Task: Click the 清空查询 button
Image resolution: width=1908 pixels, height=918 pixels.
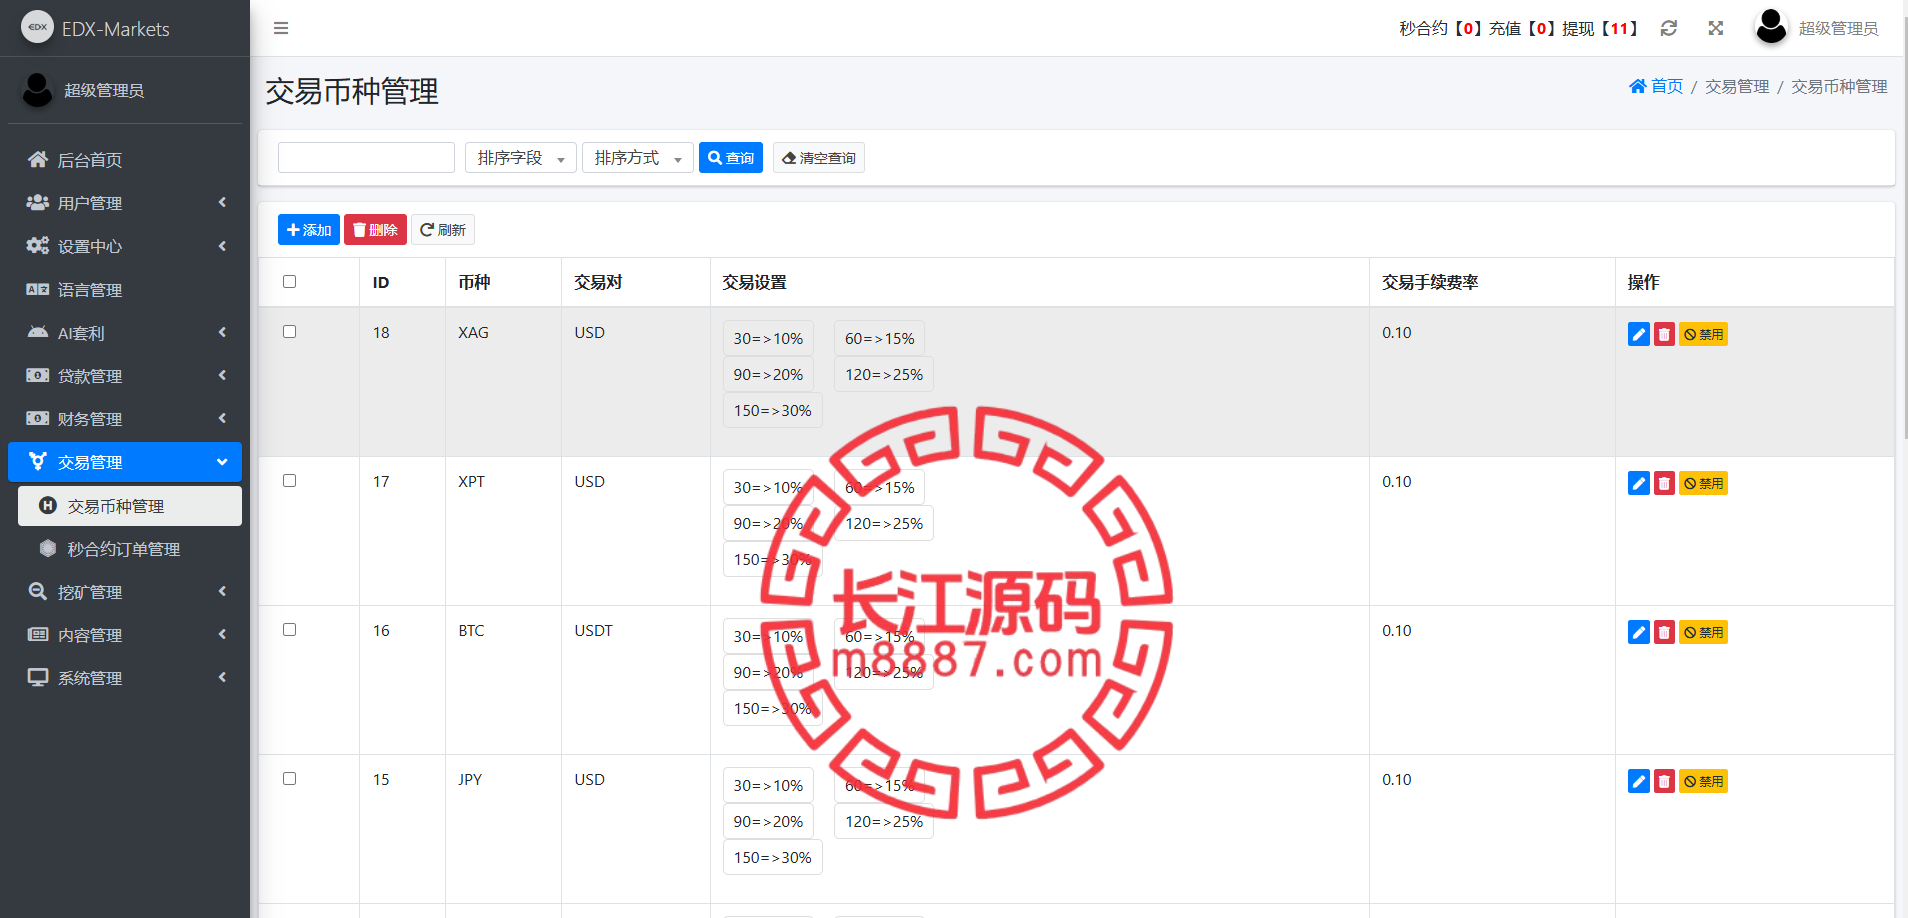Action: 819,158
